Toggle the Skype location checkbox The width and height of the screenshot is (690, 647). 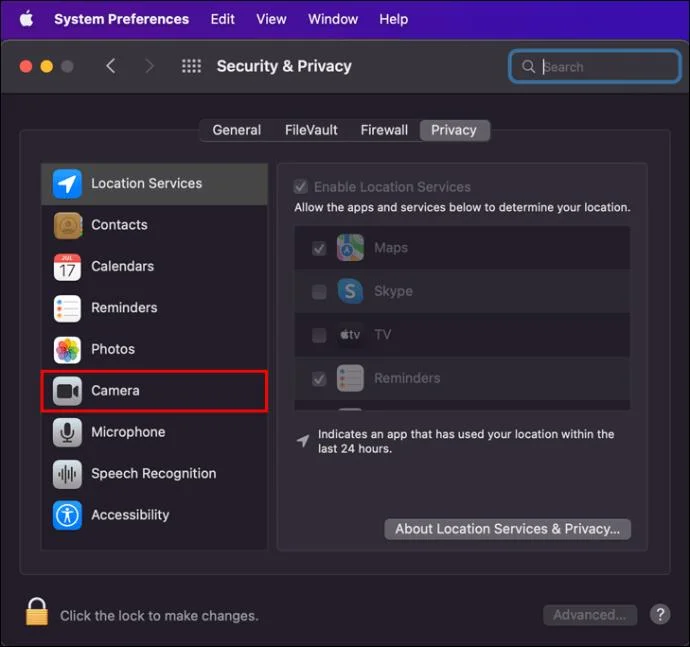pos(319,291)
